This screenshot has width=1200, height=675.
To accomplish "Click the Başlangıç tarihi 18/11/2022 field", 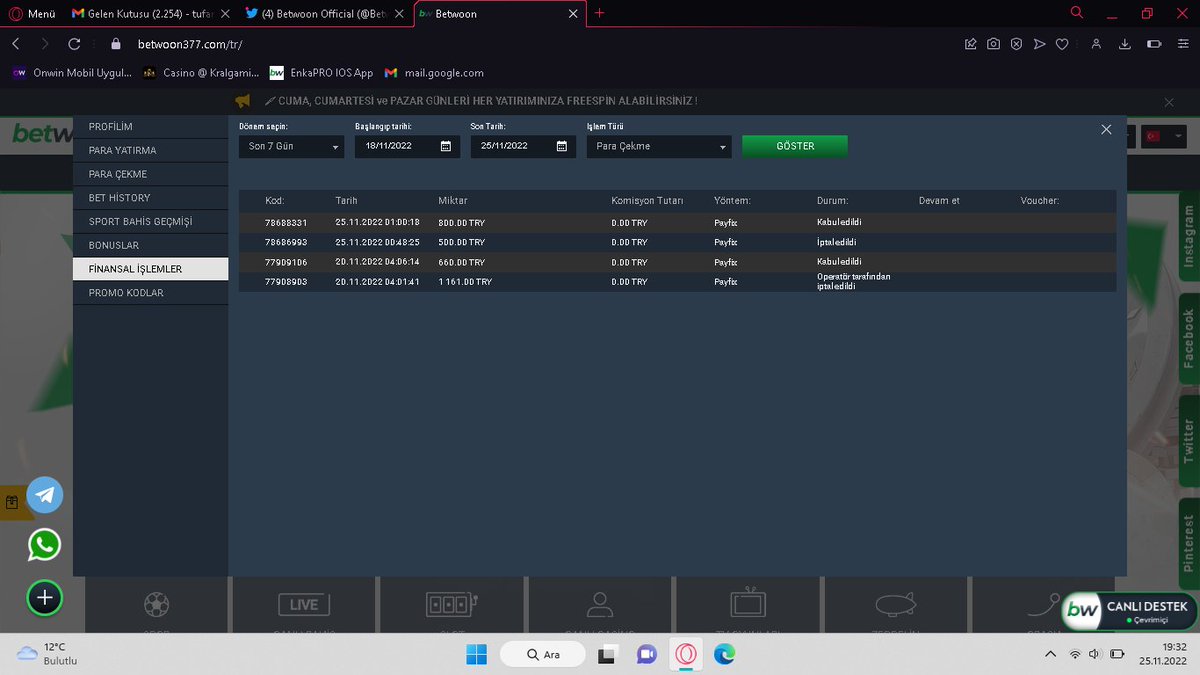I will [x=405, y=146].
